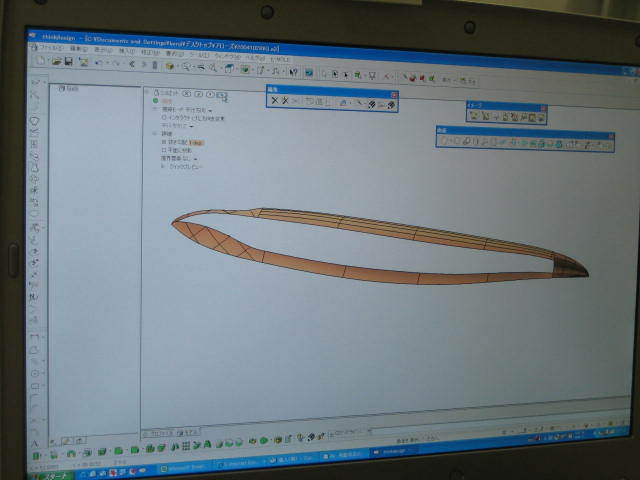Collapse the 詳細 section expander
This screenshot has width=640, height=480.
pyautogui.click(x=155, y=133)
